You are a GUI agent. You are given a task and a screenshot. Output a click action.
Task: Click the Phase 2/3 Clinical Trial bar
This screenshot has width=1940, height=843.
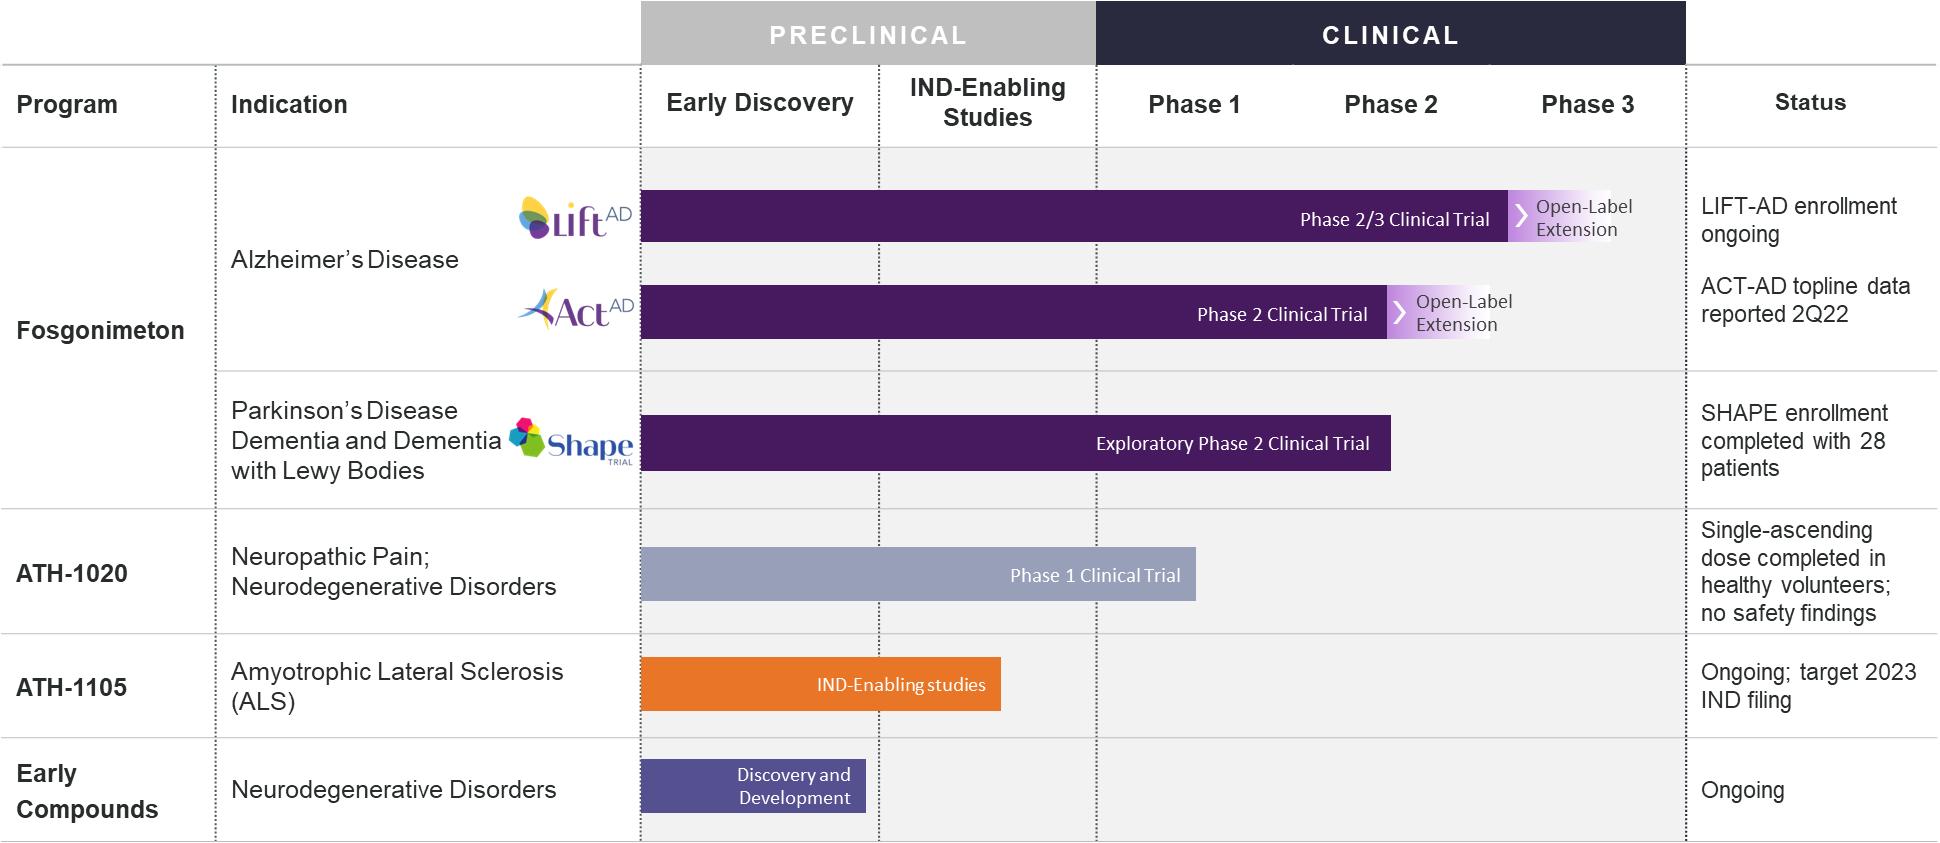click(1073, 217)
